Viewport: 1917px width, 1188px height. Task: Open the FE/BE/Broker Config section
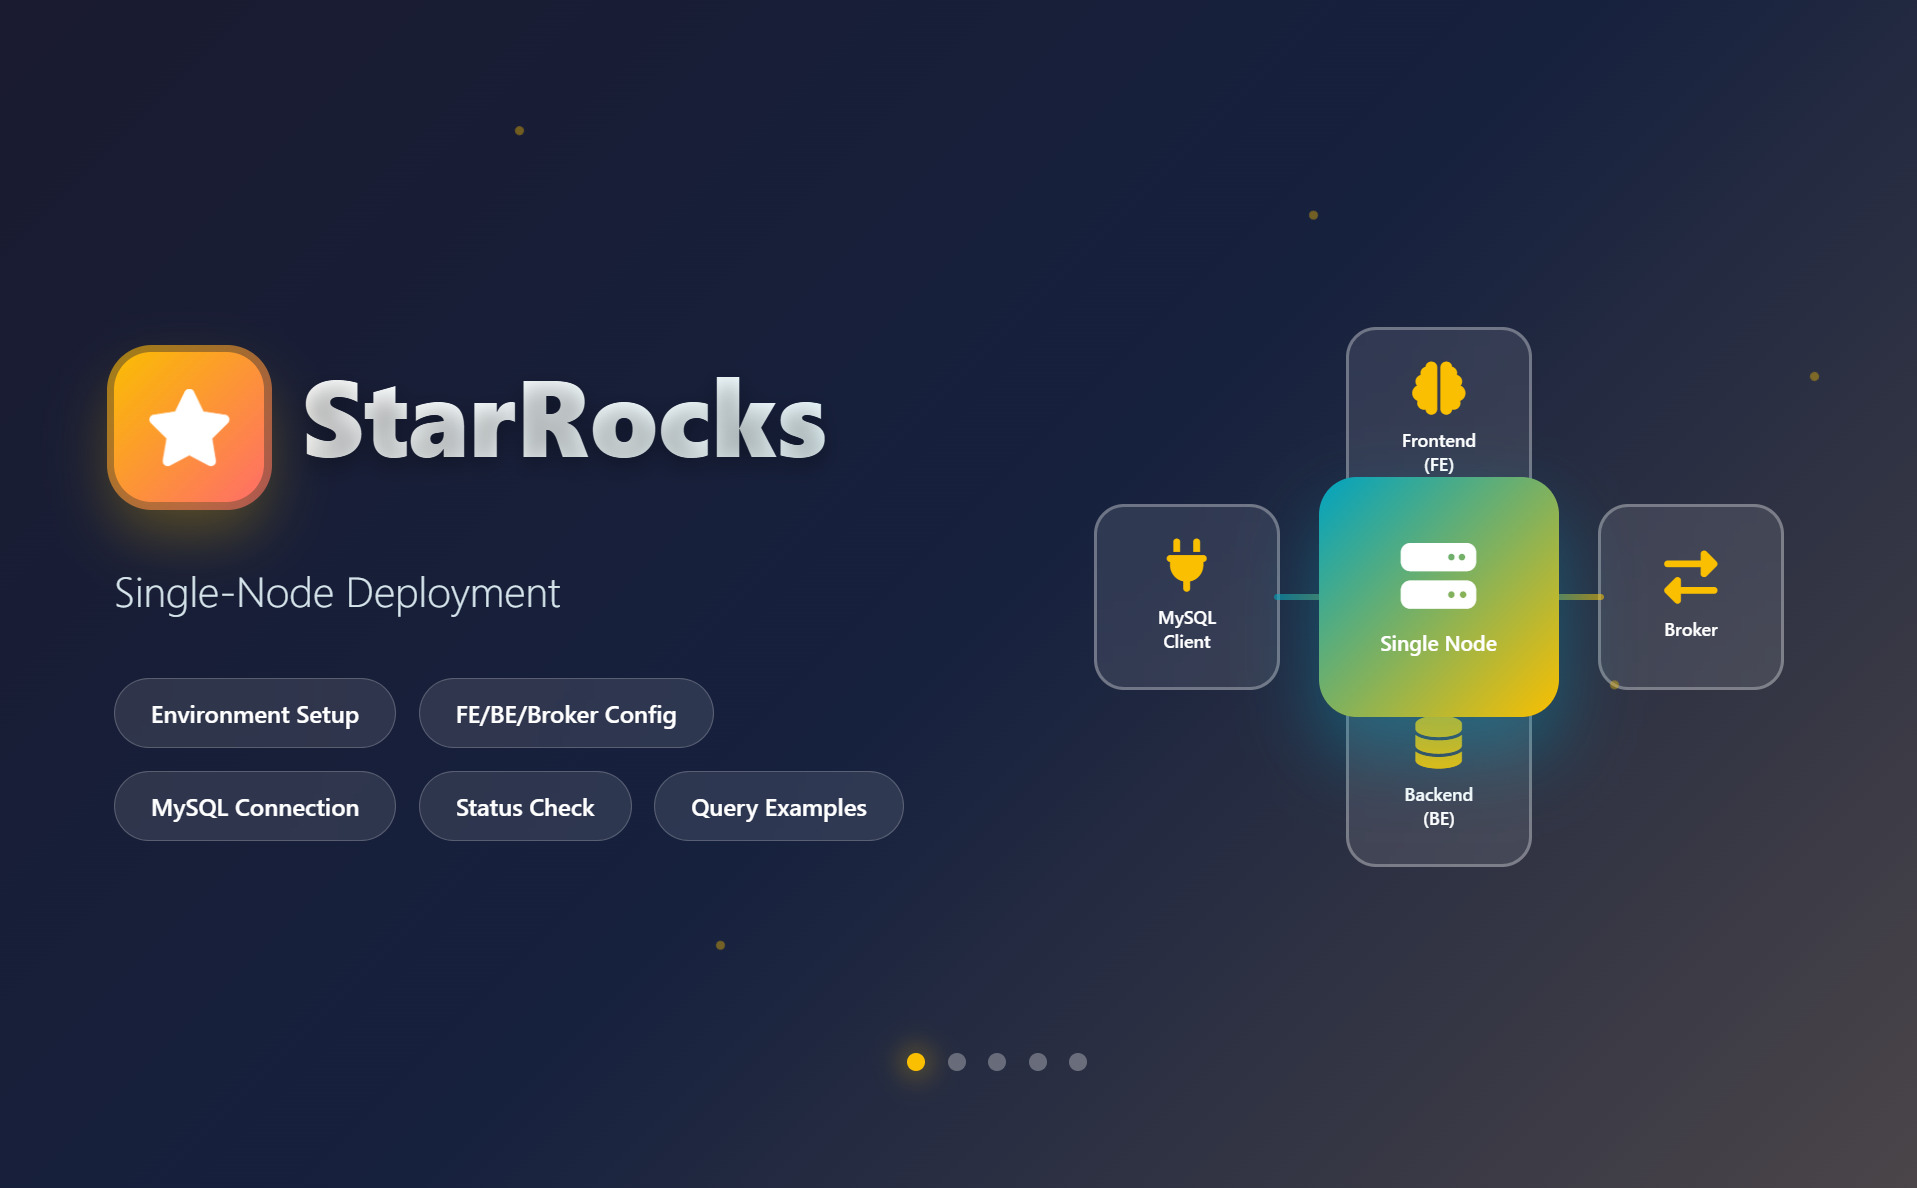pos(565,713)
